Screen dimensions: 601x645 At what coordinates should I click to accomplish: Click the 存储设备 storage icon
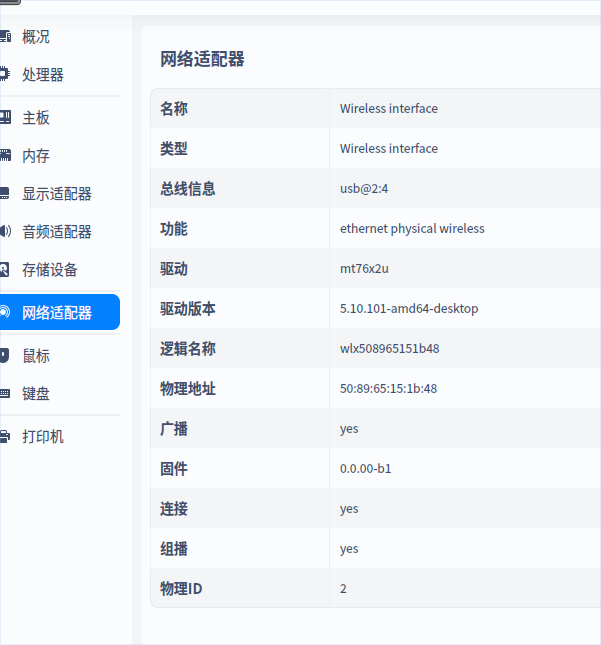pyautogui.click(x=5, y=269)
